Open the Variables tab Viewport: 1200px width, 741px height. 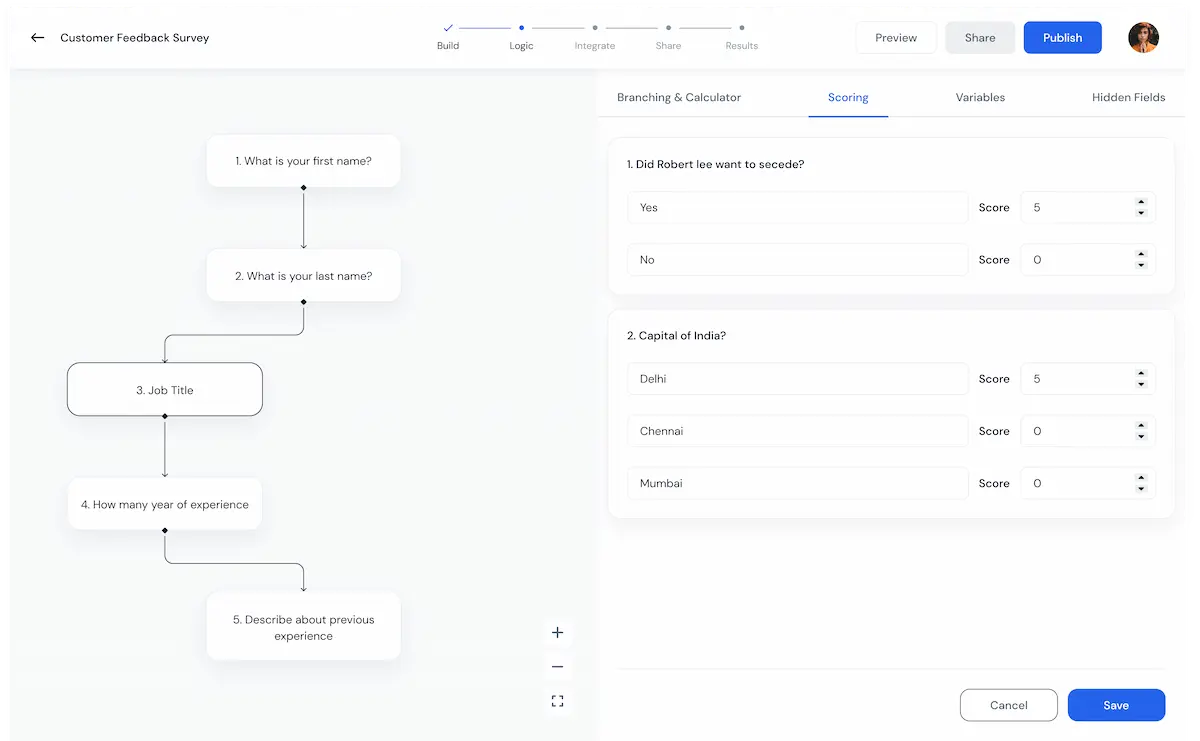[980, 97]
